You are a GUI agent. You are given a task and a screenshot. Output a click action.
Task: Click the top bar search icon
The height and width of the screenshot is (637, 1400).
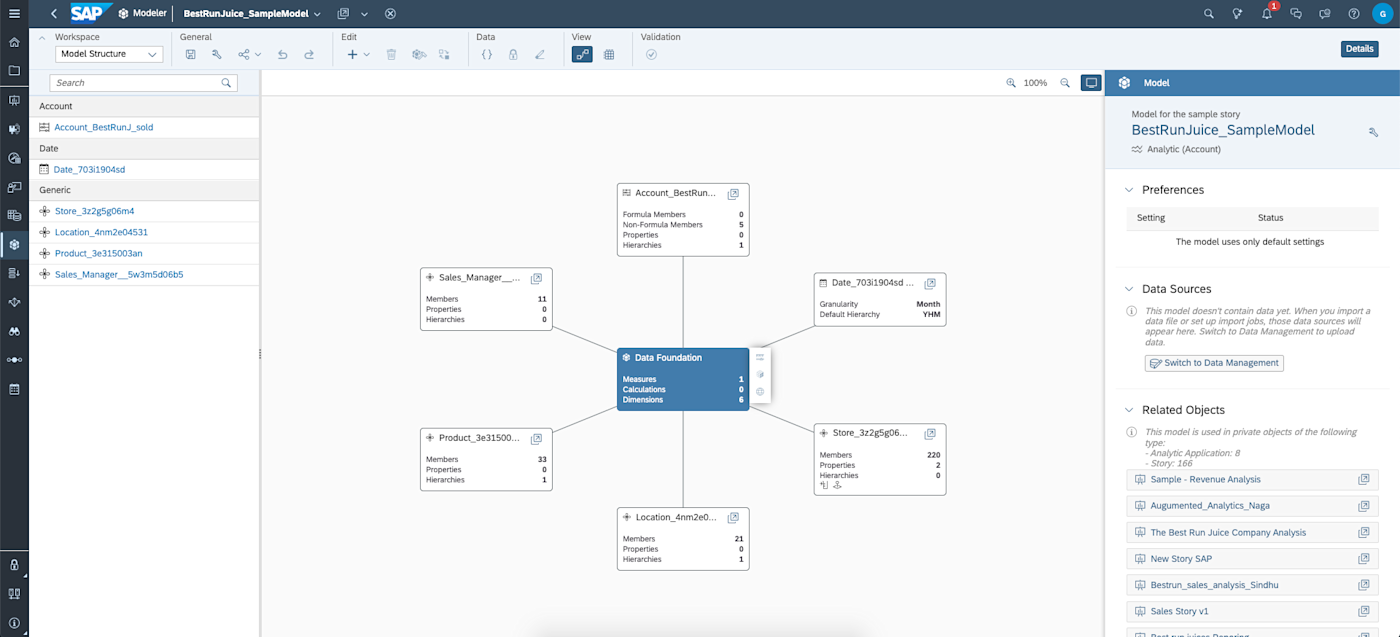1208,14
